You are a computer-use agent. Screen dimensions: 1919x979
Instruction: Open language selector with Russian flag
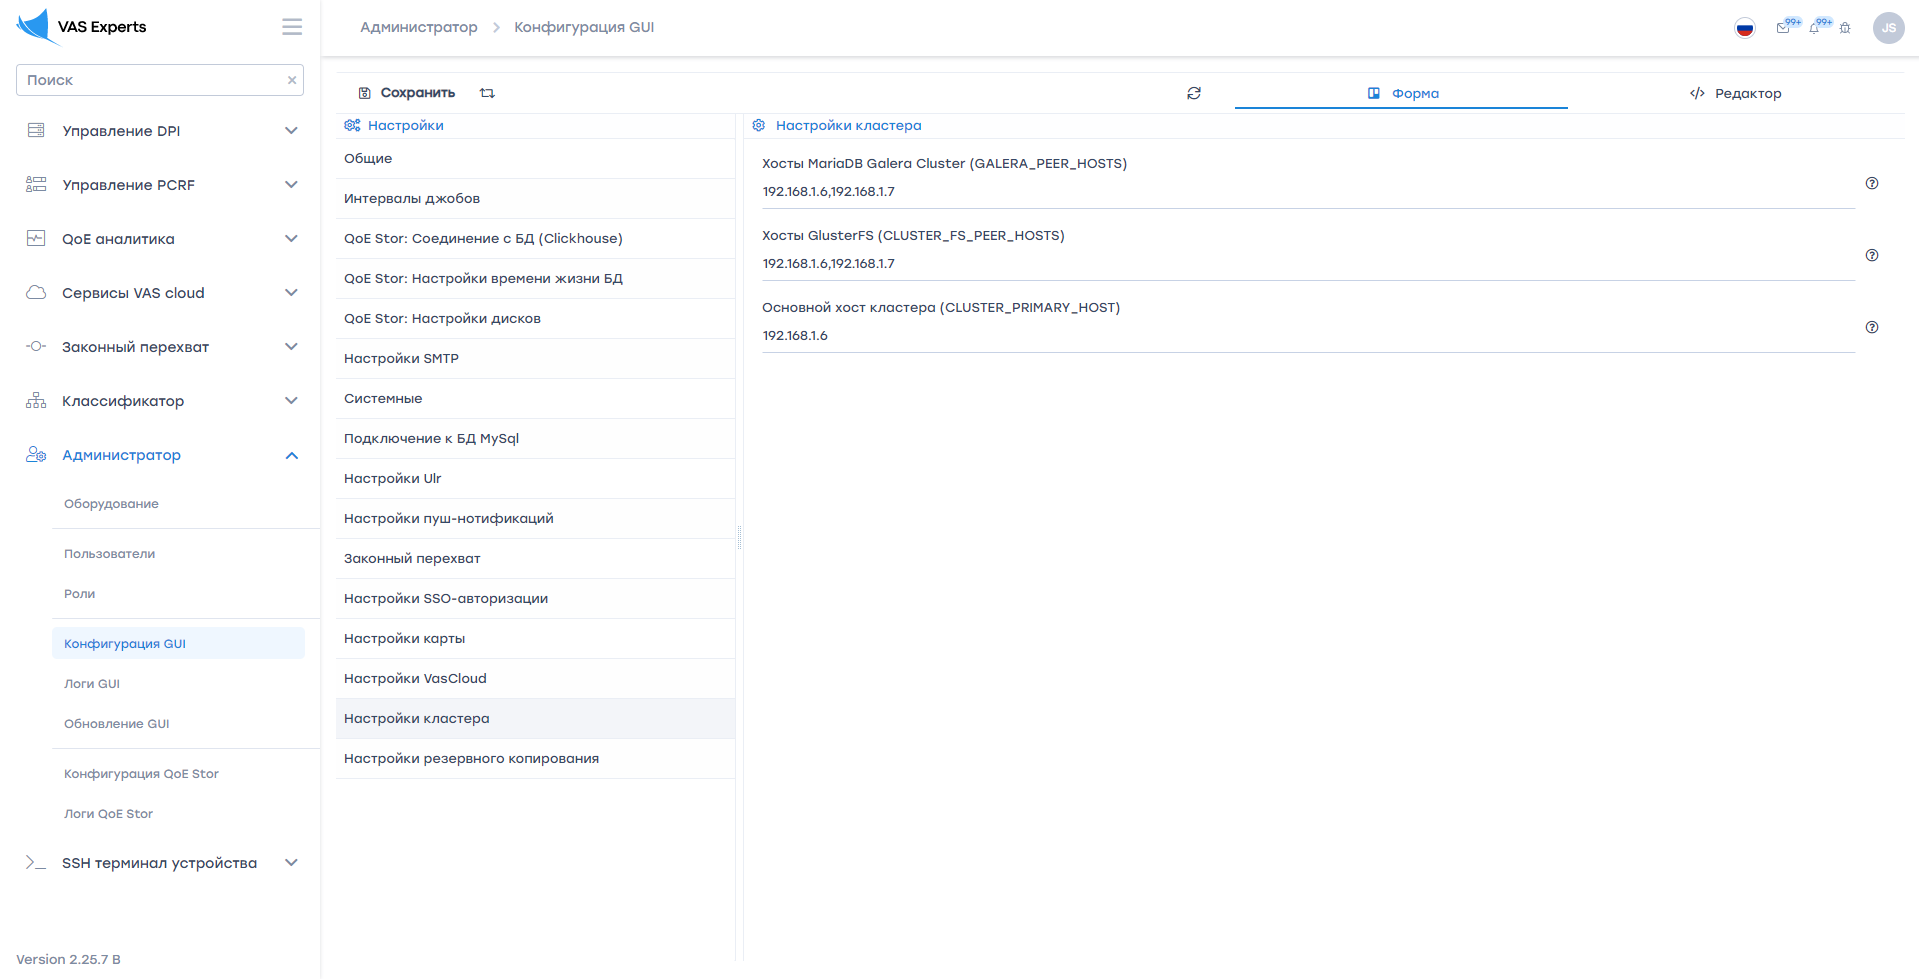[x=1745, y=28]
